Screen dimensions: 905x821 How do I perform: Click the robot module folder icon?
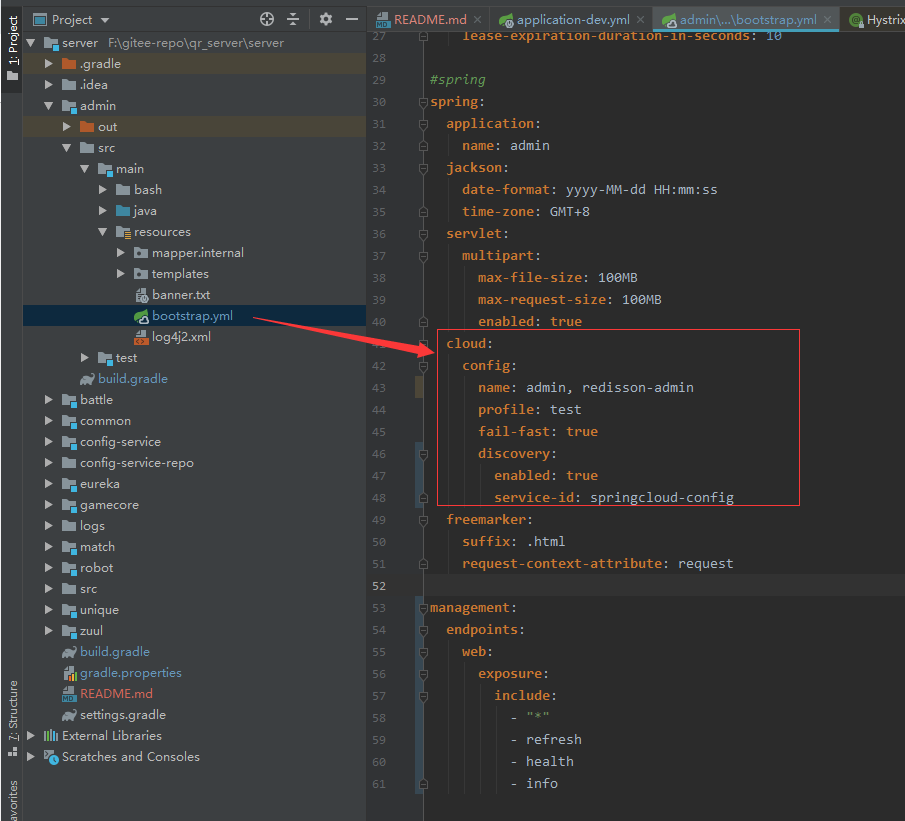(x=69, y=568)
